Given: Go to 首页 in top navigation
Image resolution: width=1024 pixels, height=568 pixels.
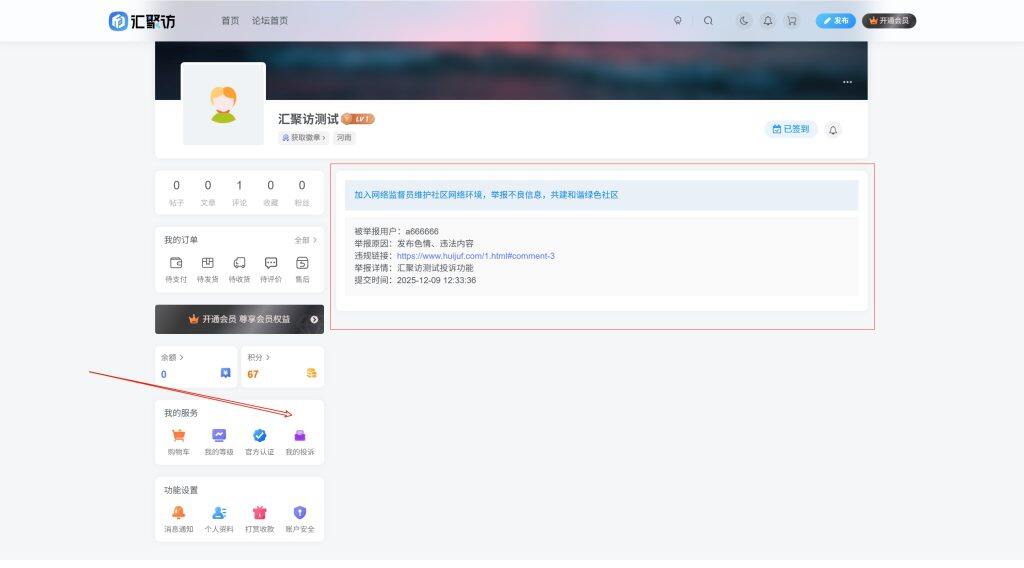Looking at the screenshot, I should pos(230,21).
